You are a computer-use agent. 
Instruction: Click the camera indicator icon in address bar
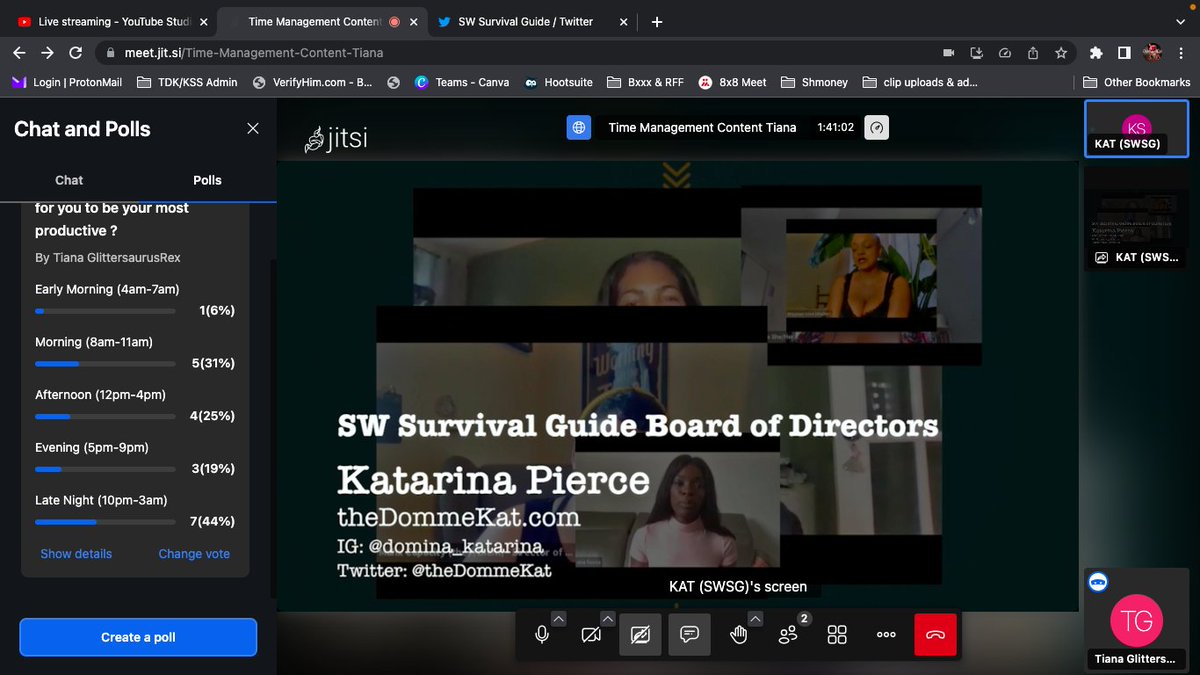(x=948, y=53)
